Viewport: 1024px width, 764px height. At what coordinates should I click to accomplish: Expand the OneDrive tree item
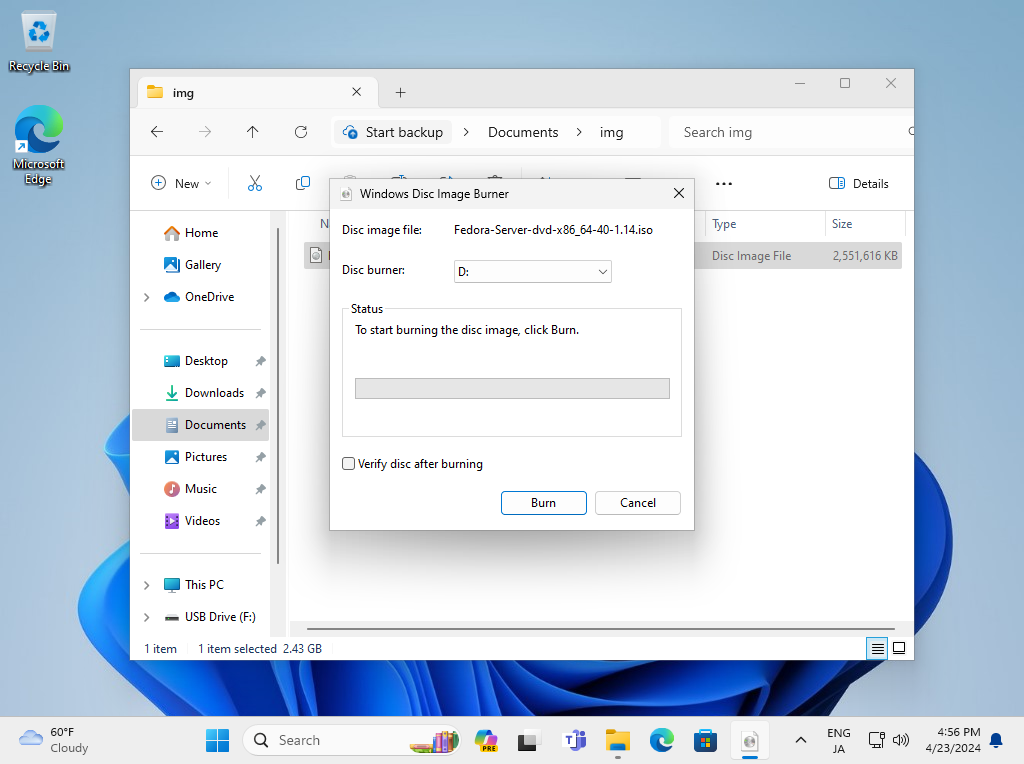pyautogui.click(x=147, y=296)
